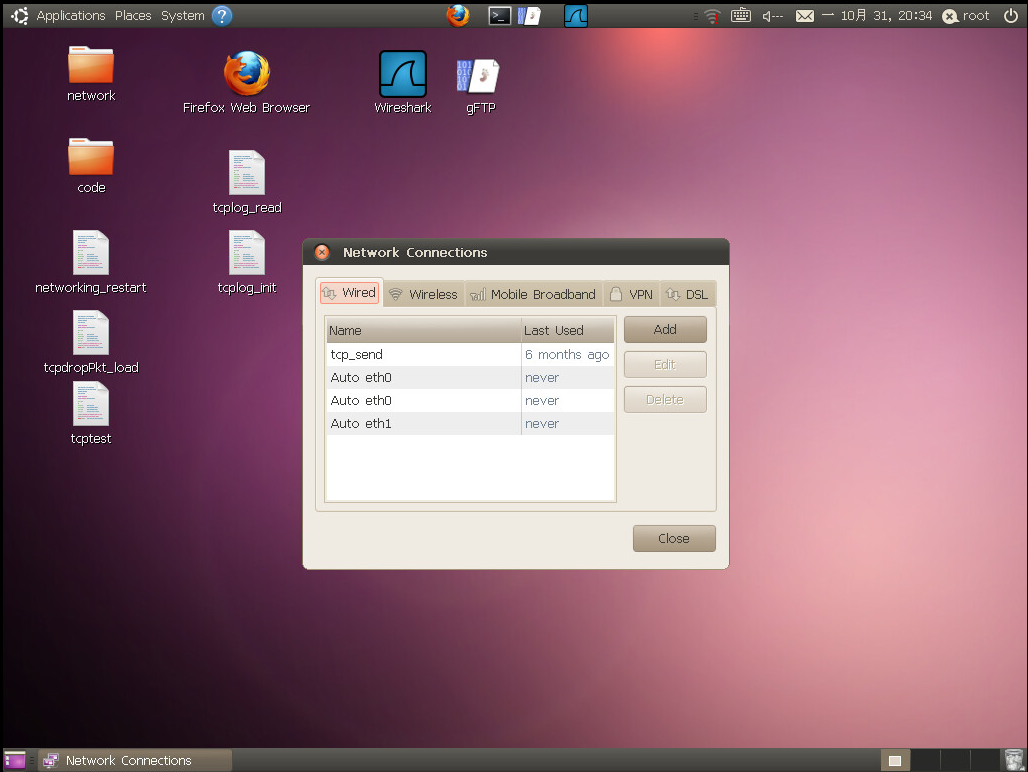The width and height of the screenshot is (1028, 772).
Task: Open the help icon beside the System menu
Action: click(222, 15)
